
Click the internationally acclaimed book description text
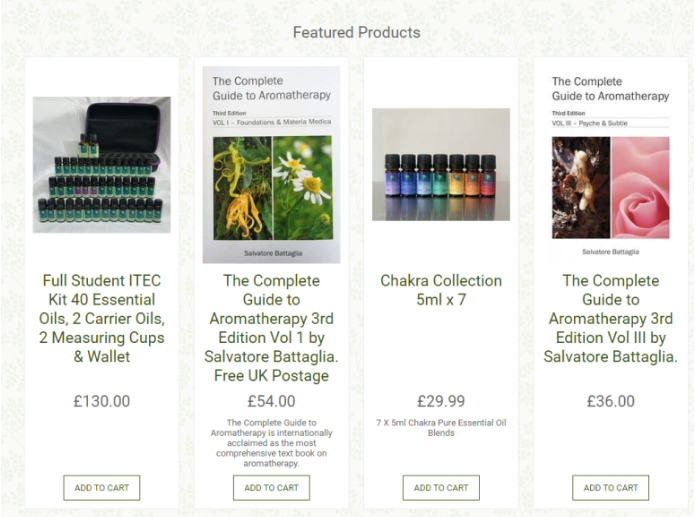[x=271, y=443]
